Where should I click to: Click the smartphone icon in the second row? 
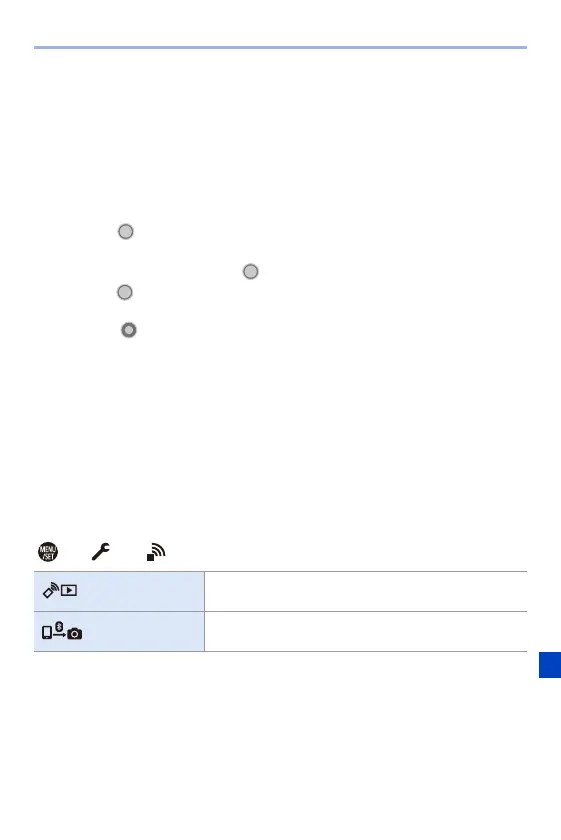(x=47, y=633)
